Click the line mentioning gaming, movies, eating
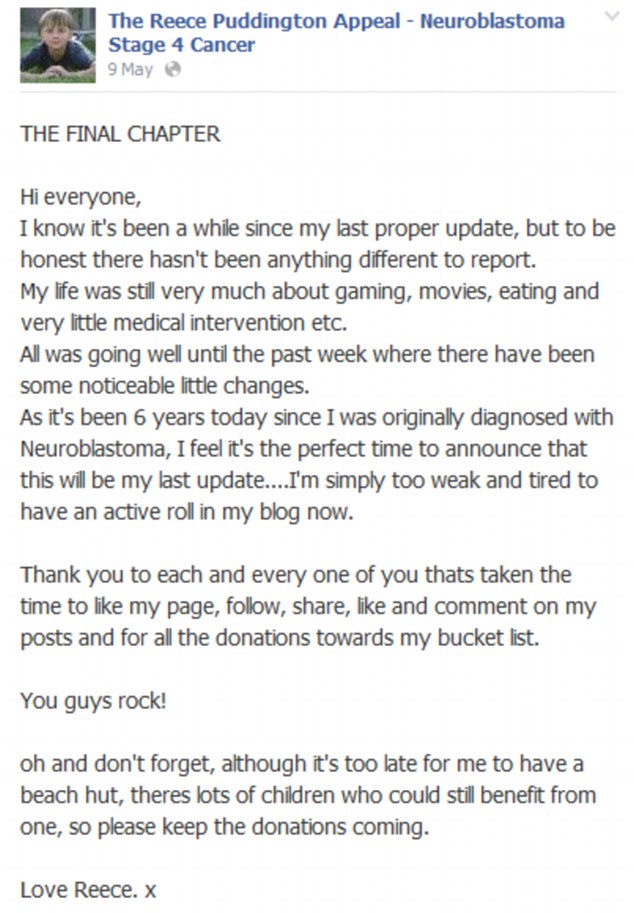634x913 pixels. click(310, 291)
